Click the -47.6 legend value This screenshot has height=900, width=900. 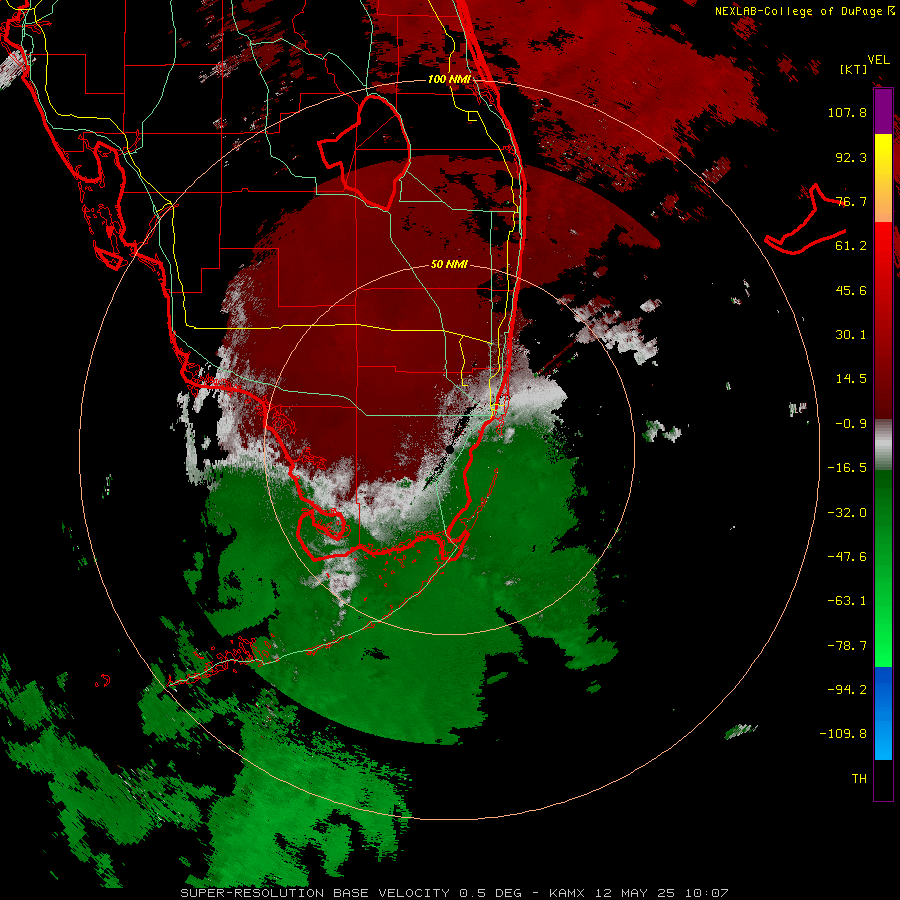pyautogui.click(x=847, y=557)
